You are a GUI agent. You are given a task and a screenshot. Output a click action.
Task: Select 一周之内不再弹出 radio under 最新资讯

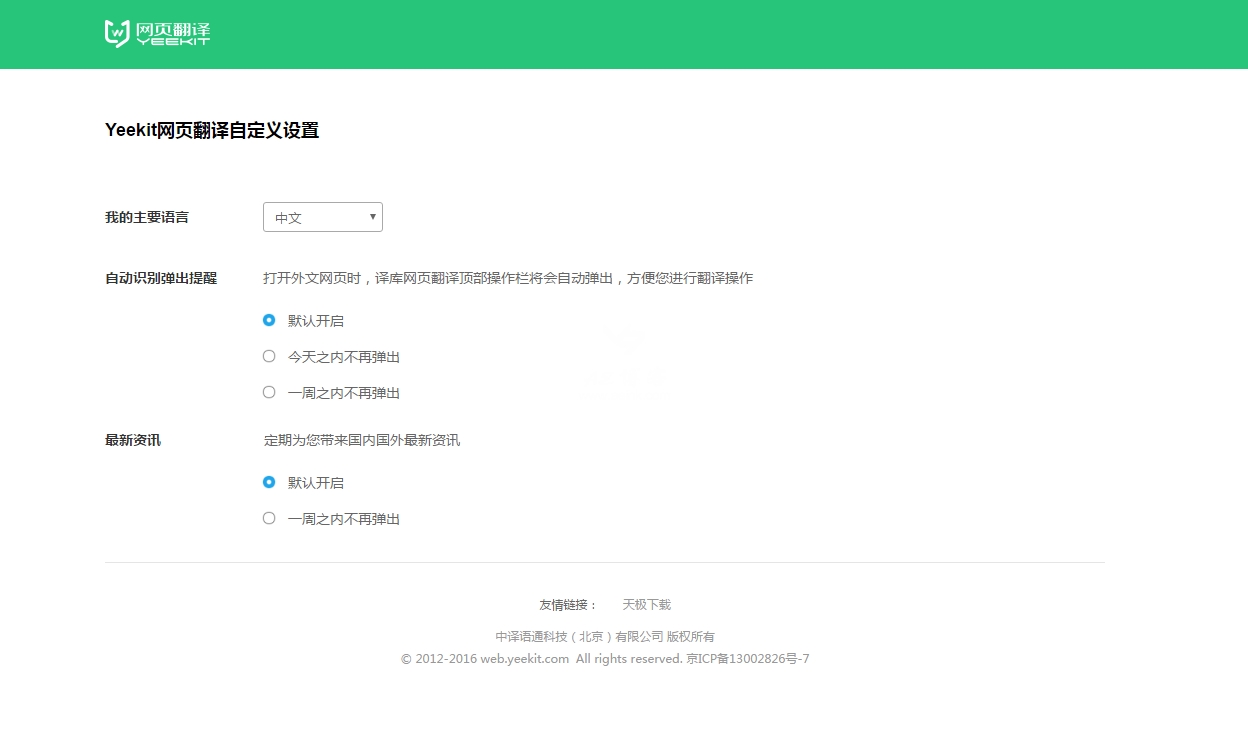pyautogui.click(x=269, y=518)
